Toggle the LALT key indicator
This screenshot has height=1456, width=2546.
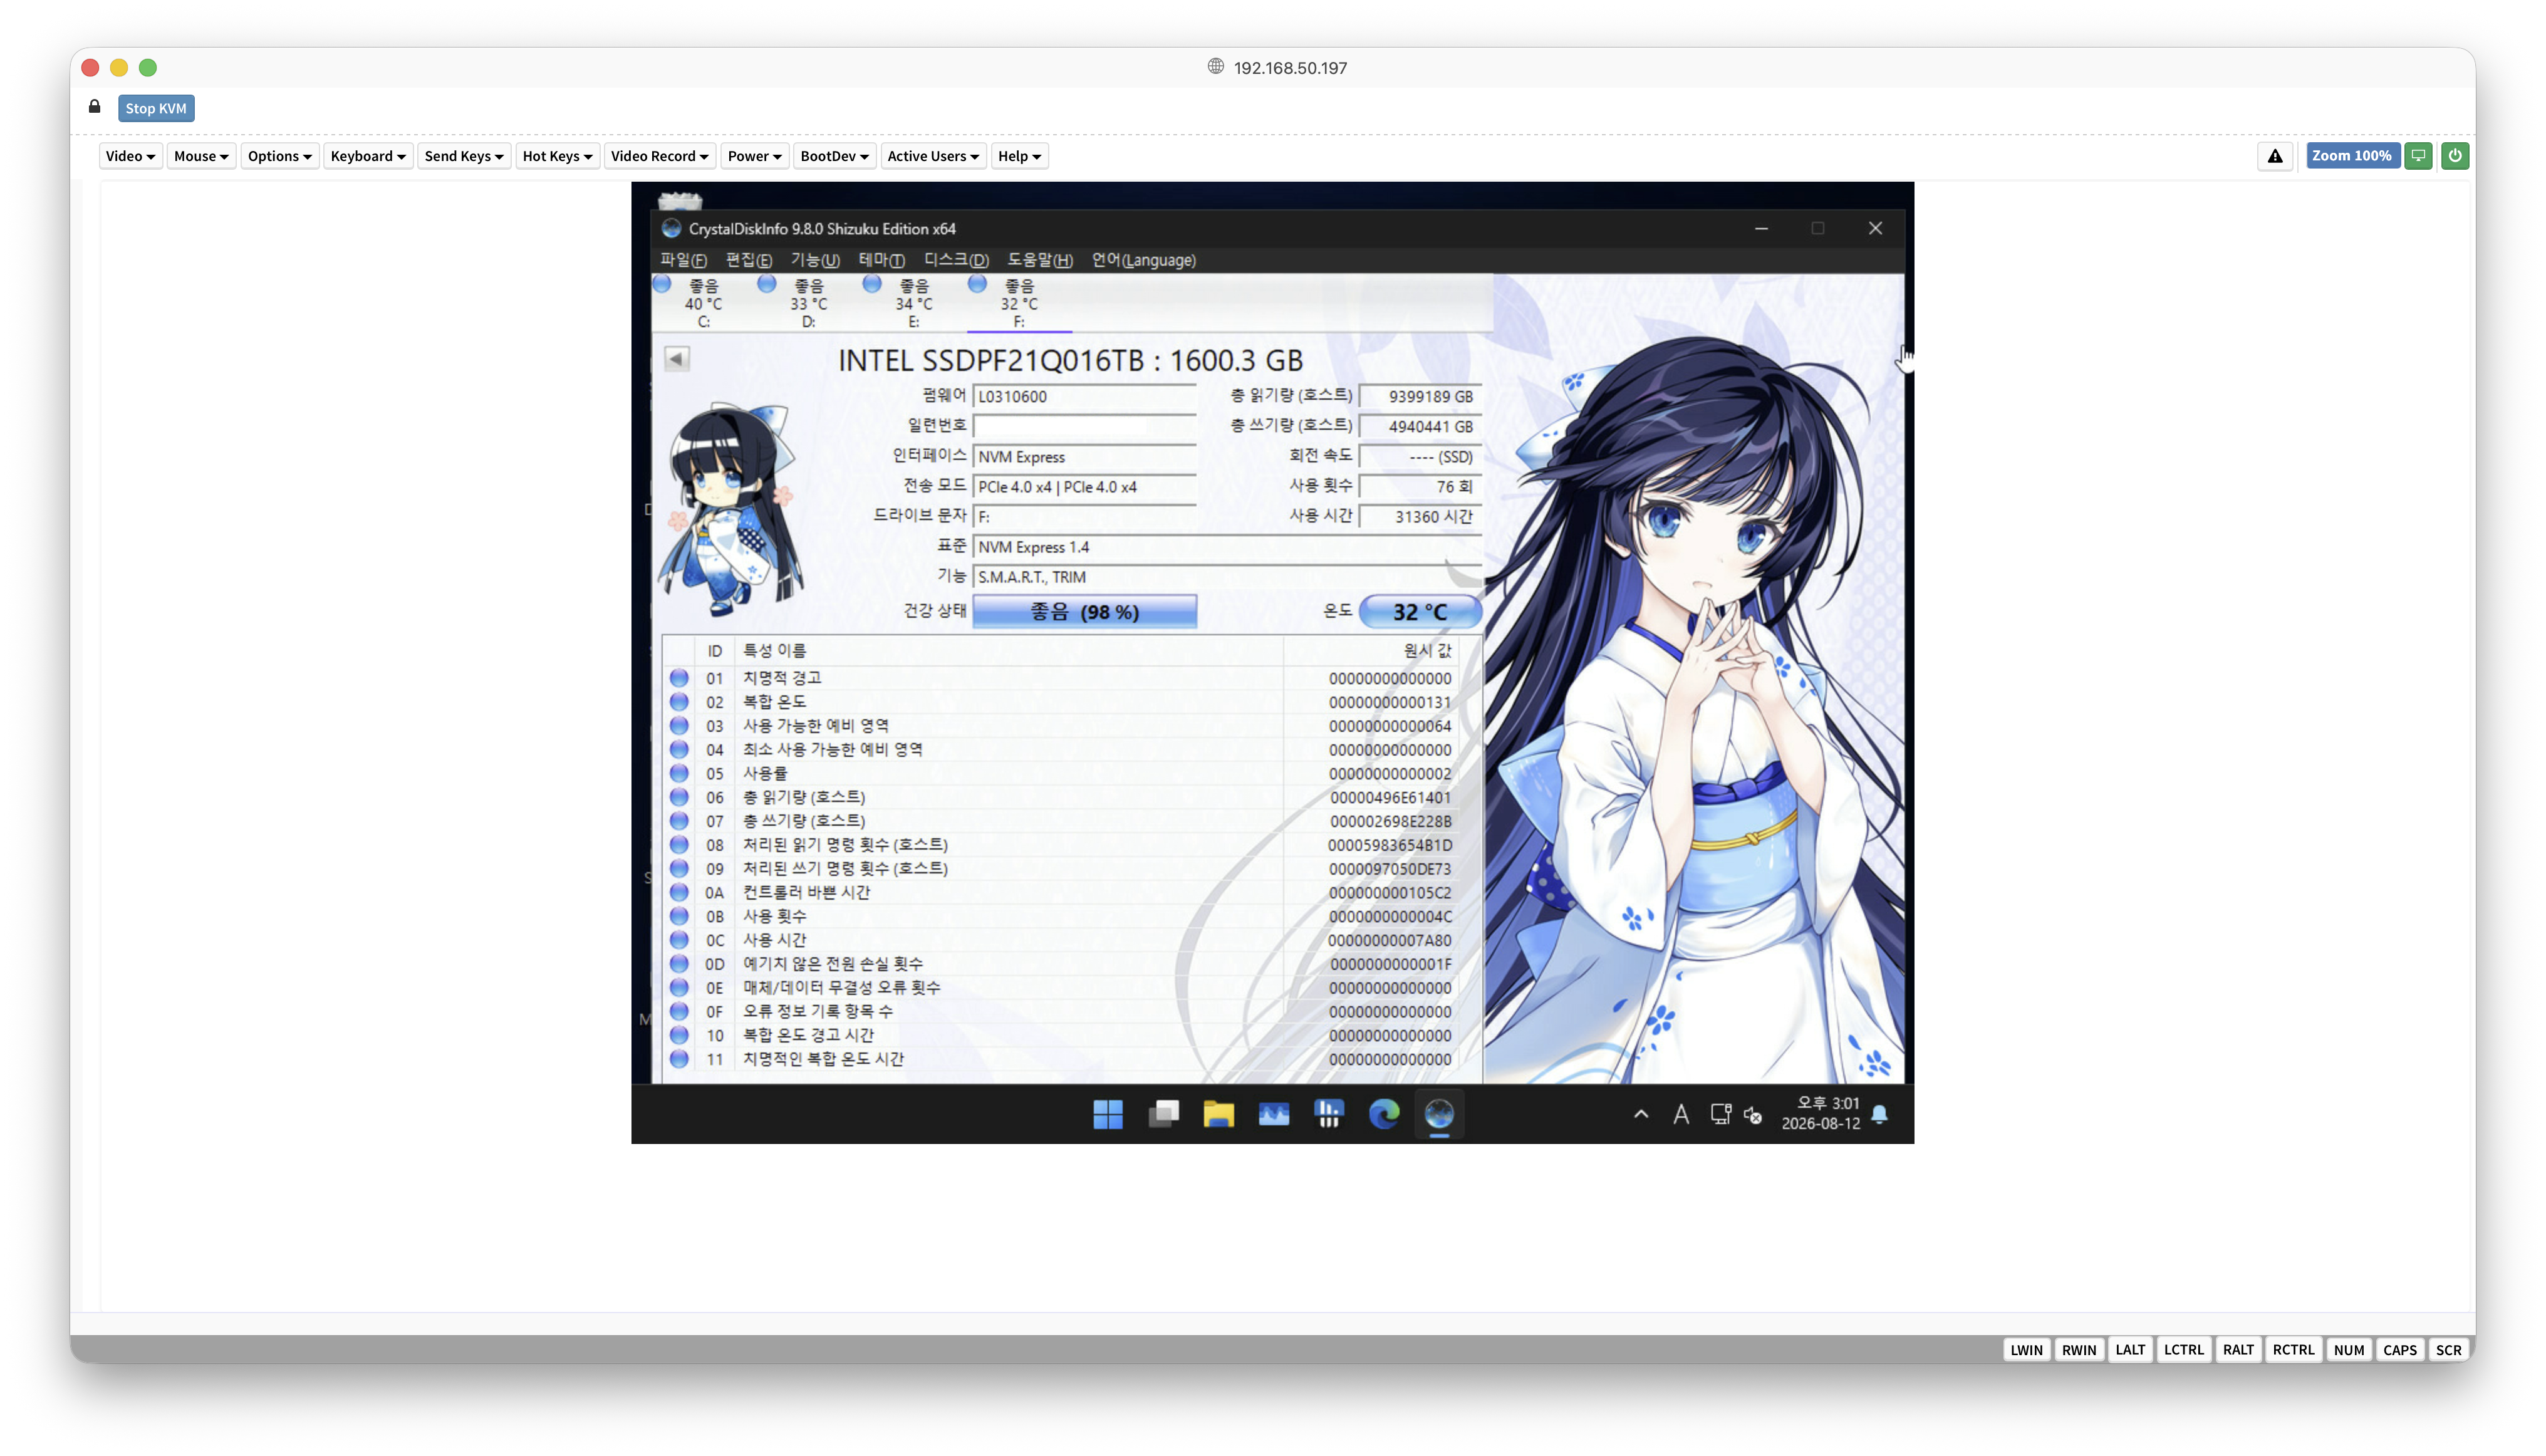[2130, 1350]
